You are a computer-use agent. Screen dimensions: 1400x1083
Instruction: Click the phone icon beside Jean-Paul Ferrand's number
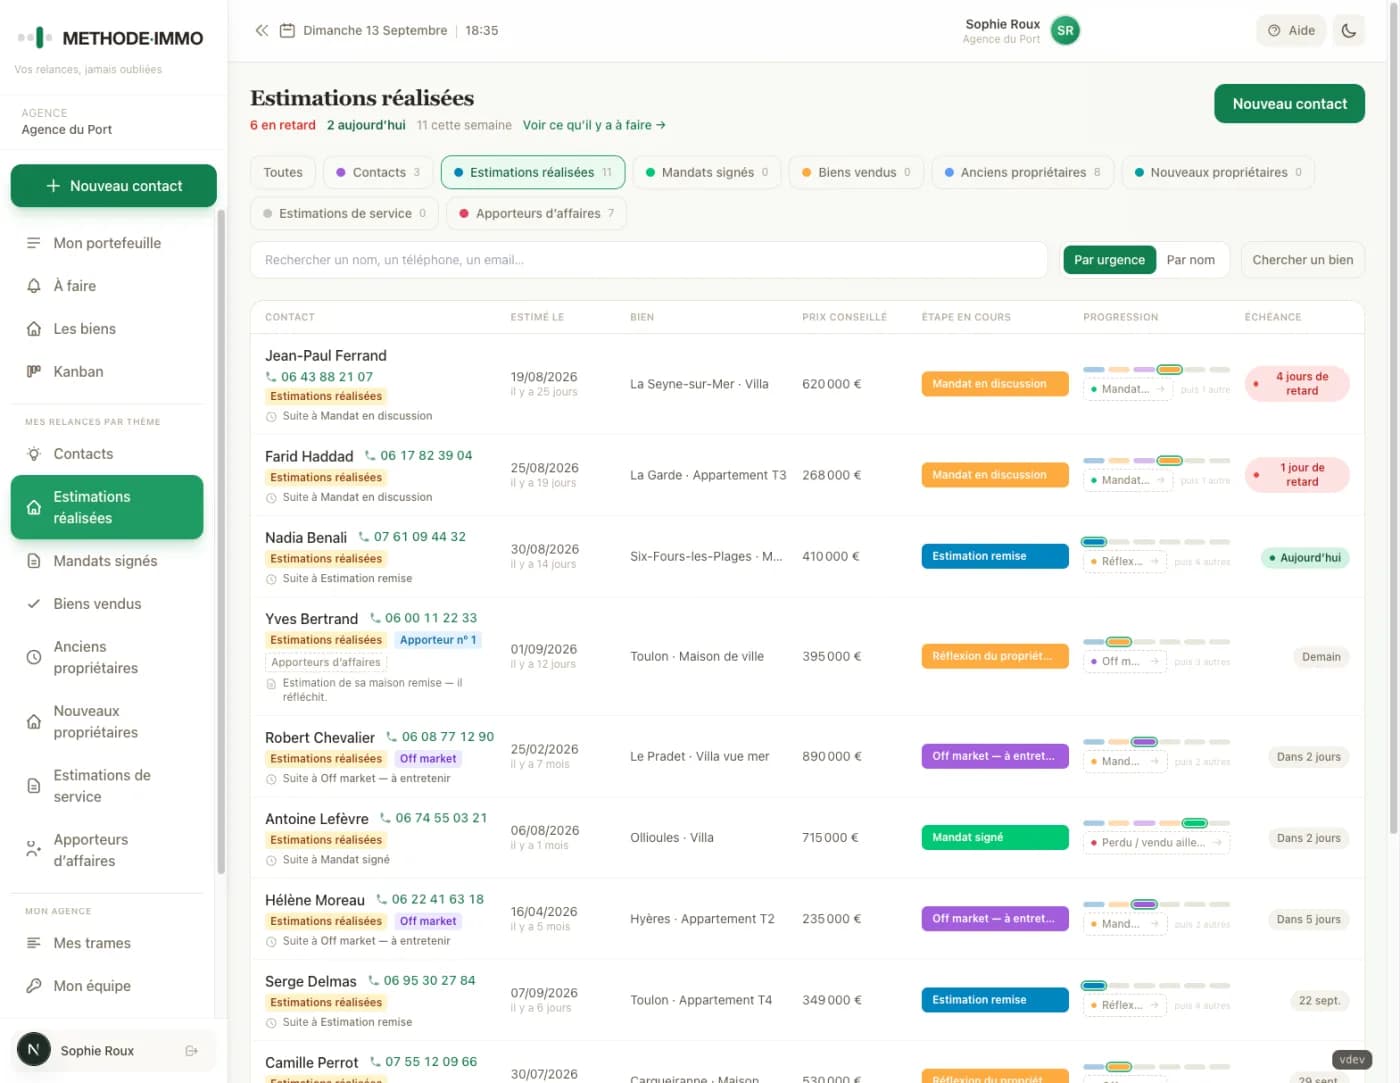271,377
